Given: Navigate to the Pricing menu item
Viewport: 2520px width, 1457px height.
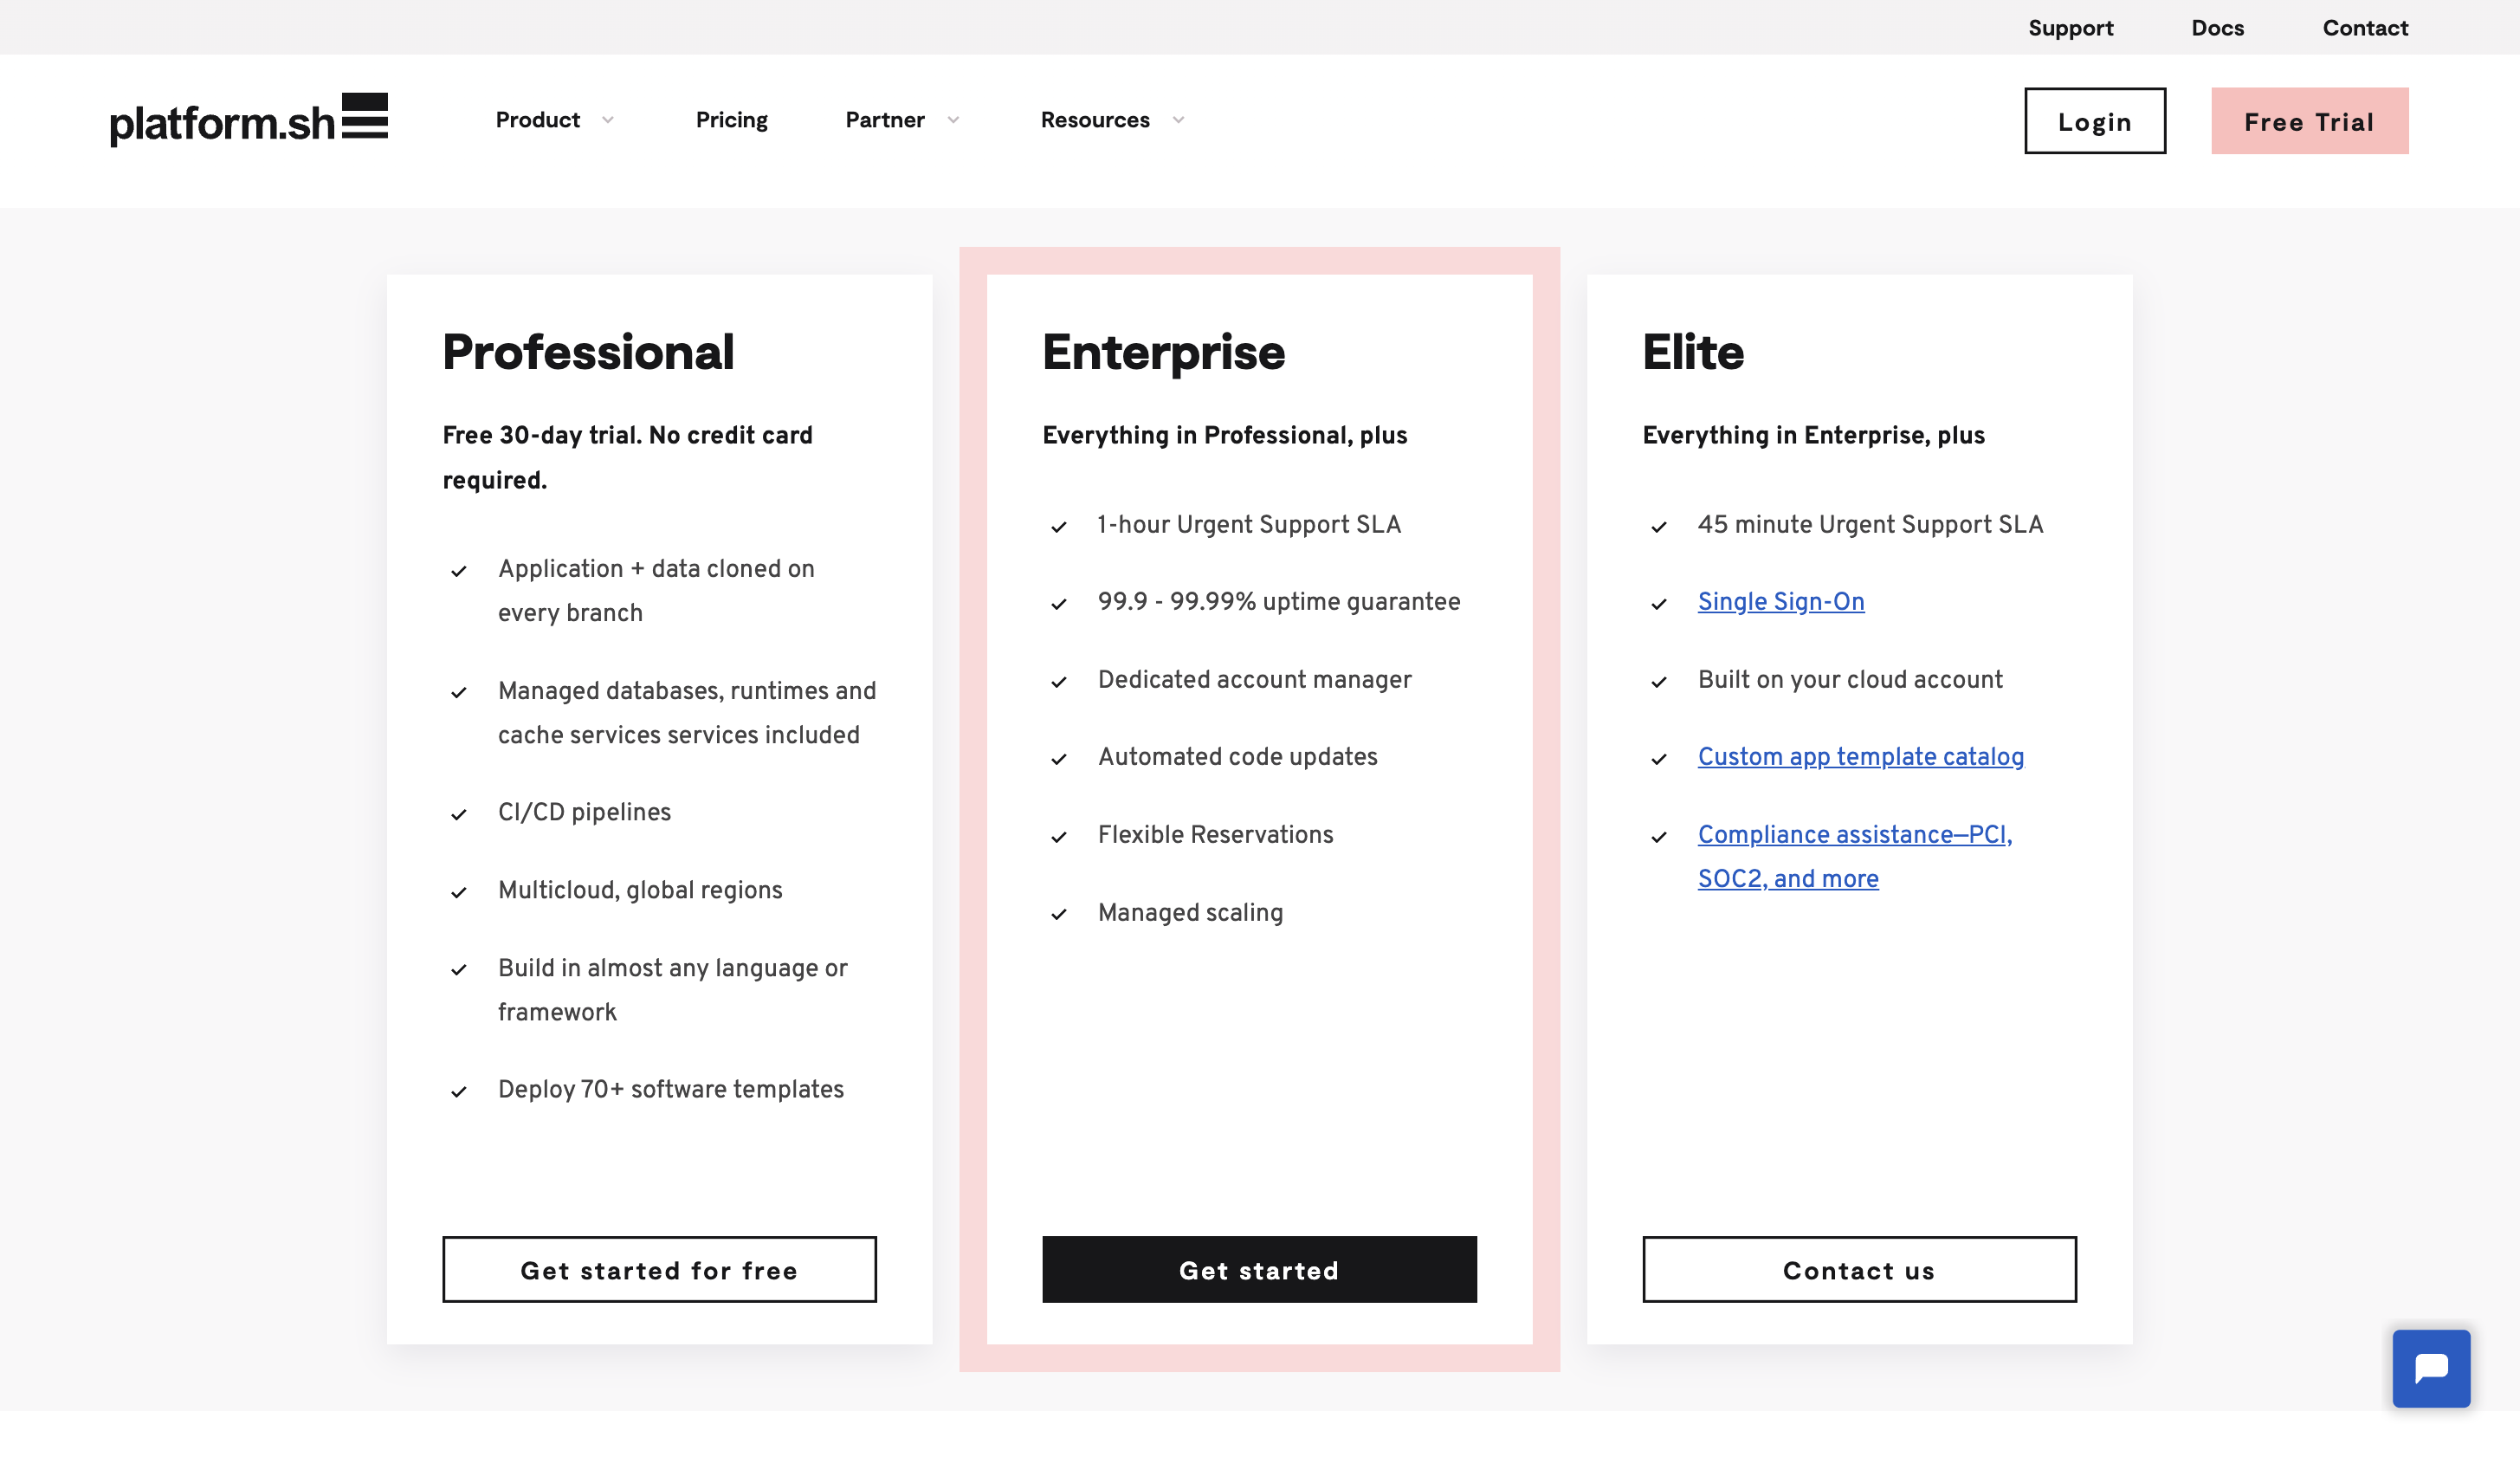Looking at the screenshot, I should (x=732, y=120).
